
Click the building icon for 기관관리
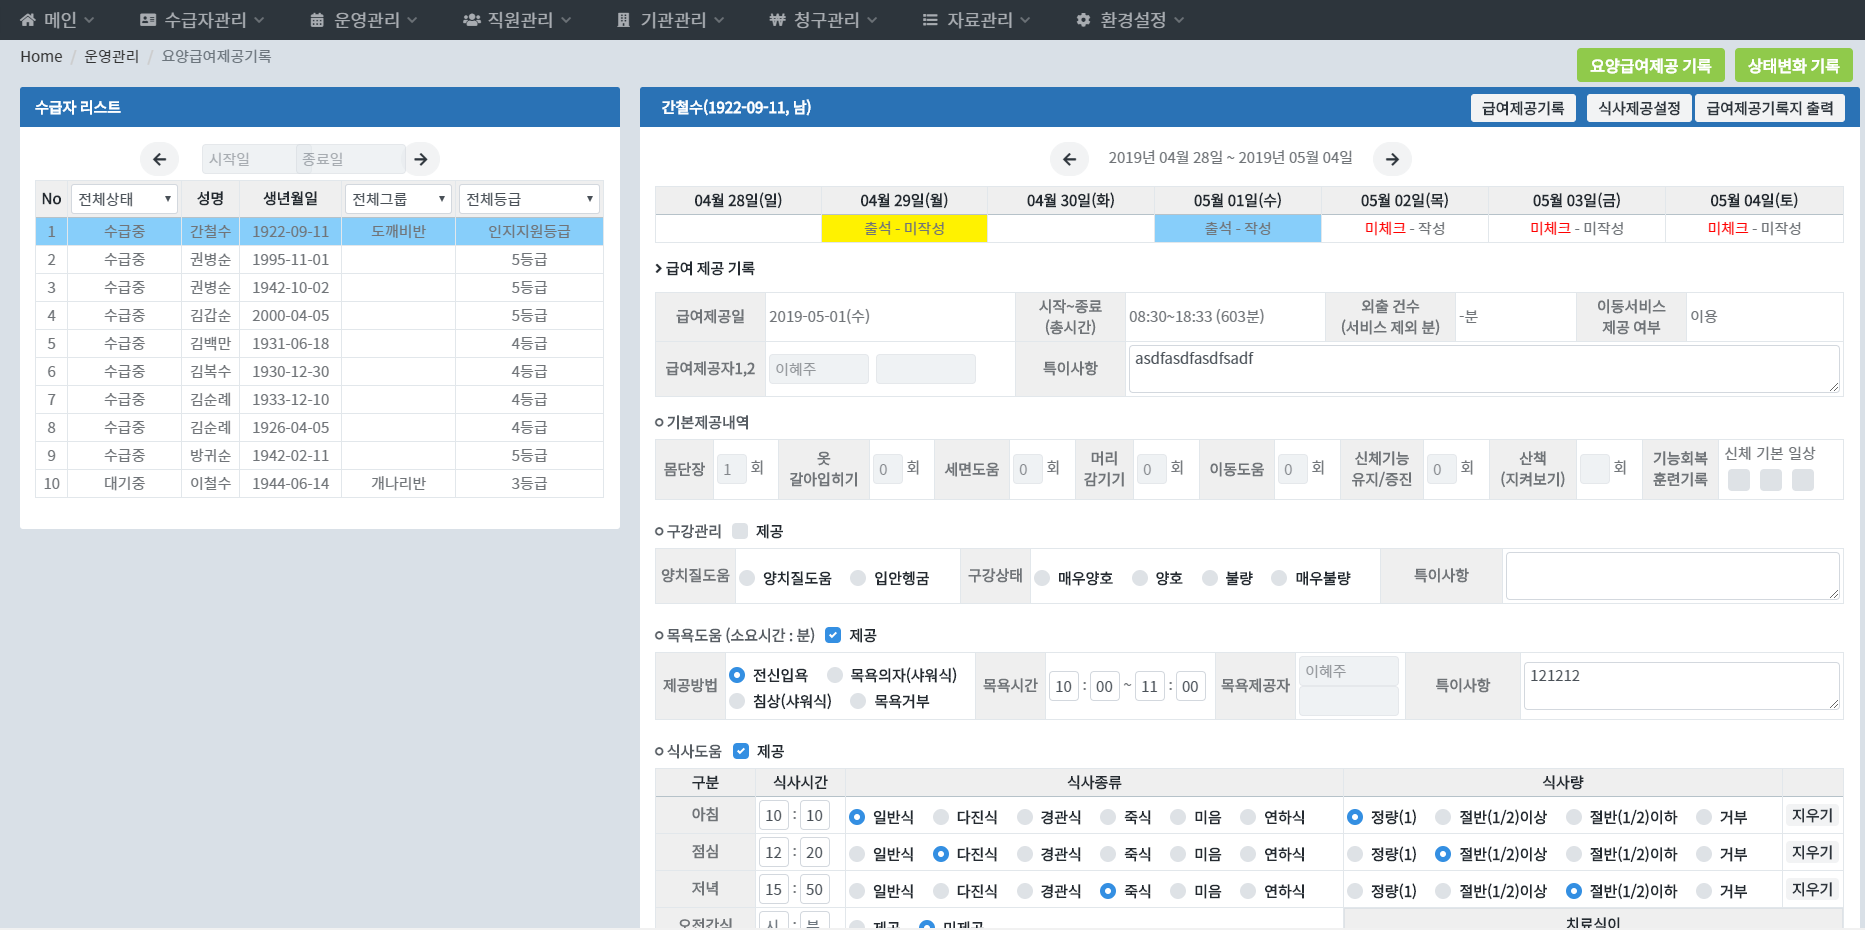pyautogui.click(x=624, y=20)
